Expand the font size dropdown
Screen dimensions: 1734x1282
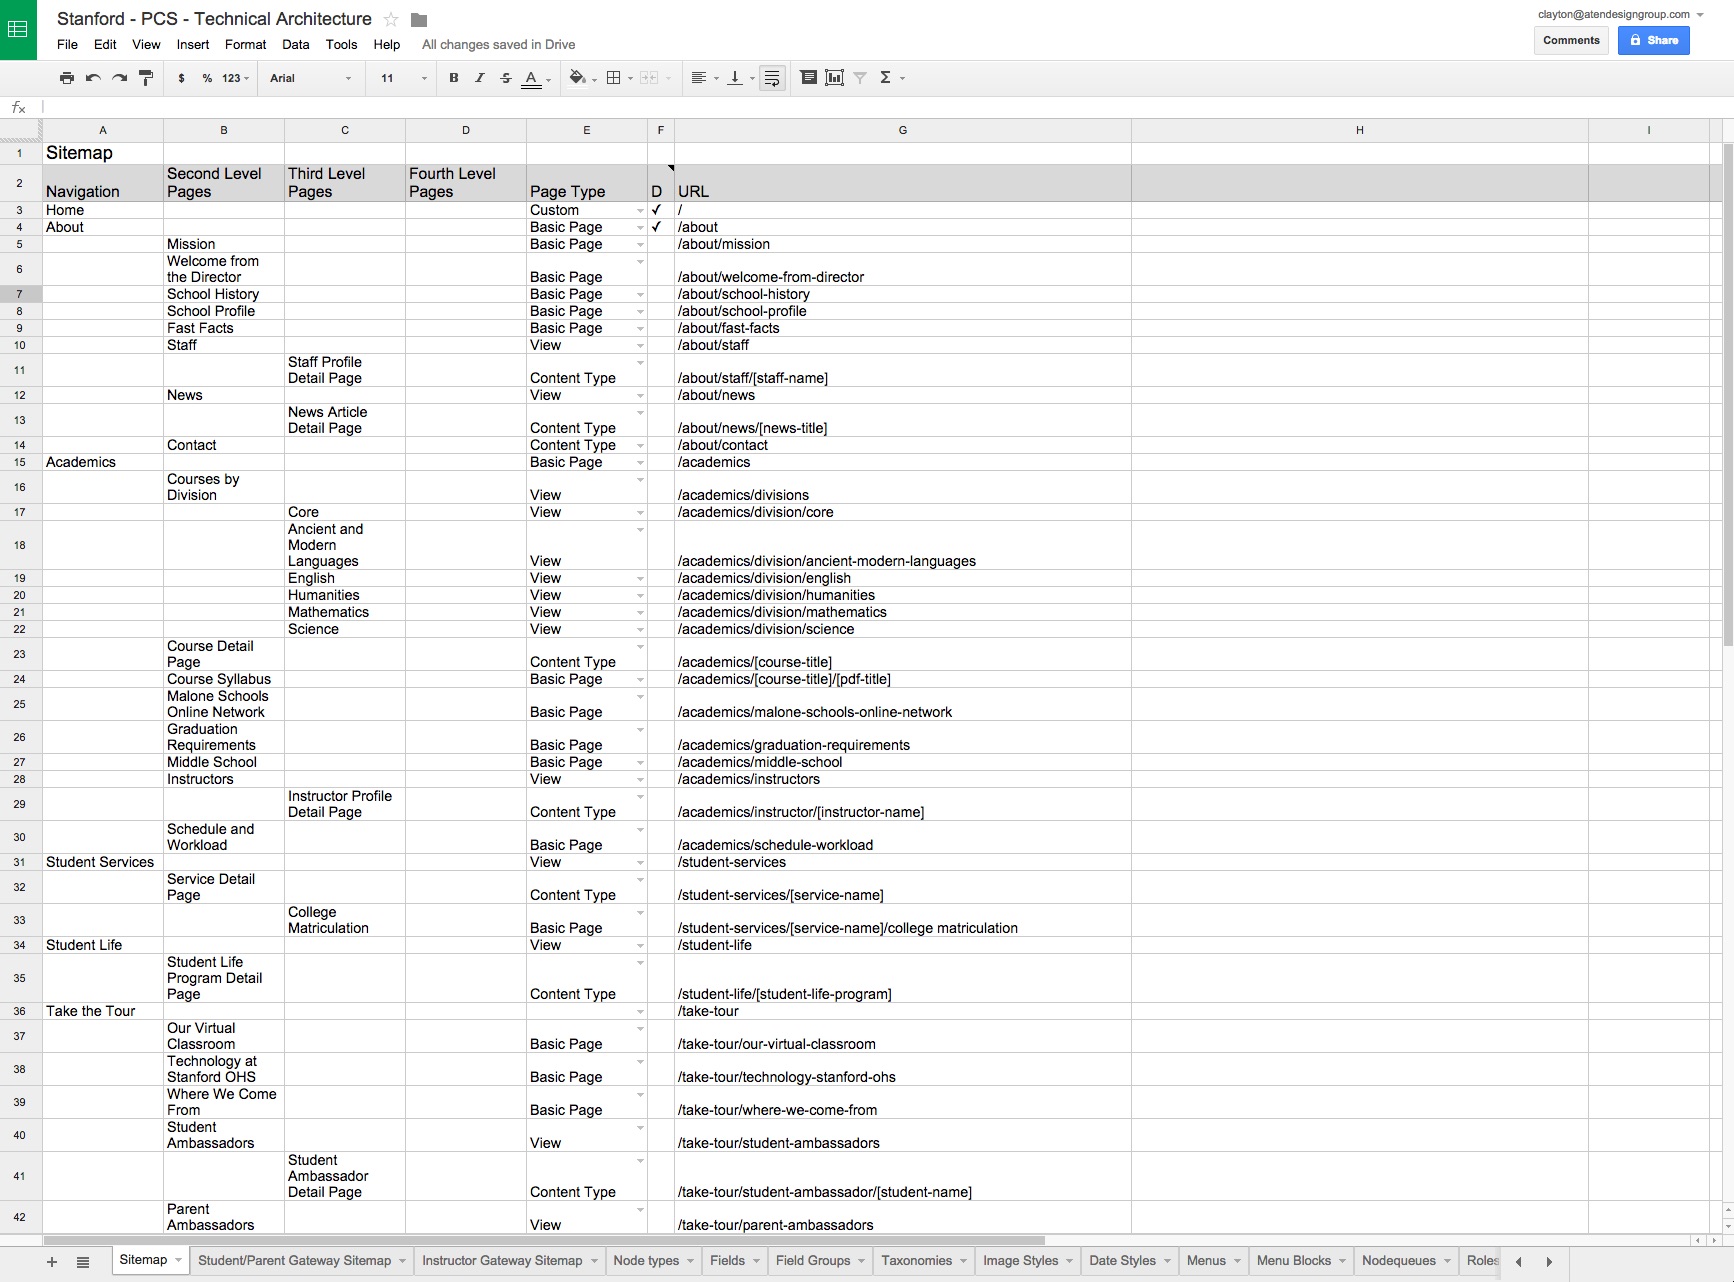[x=402, y=78]
